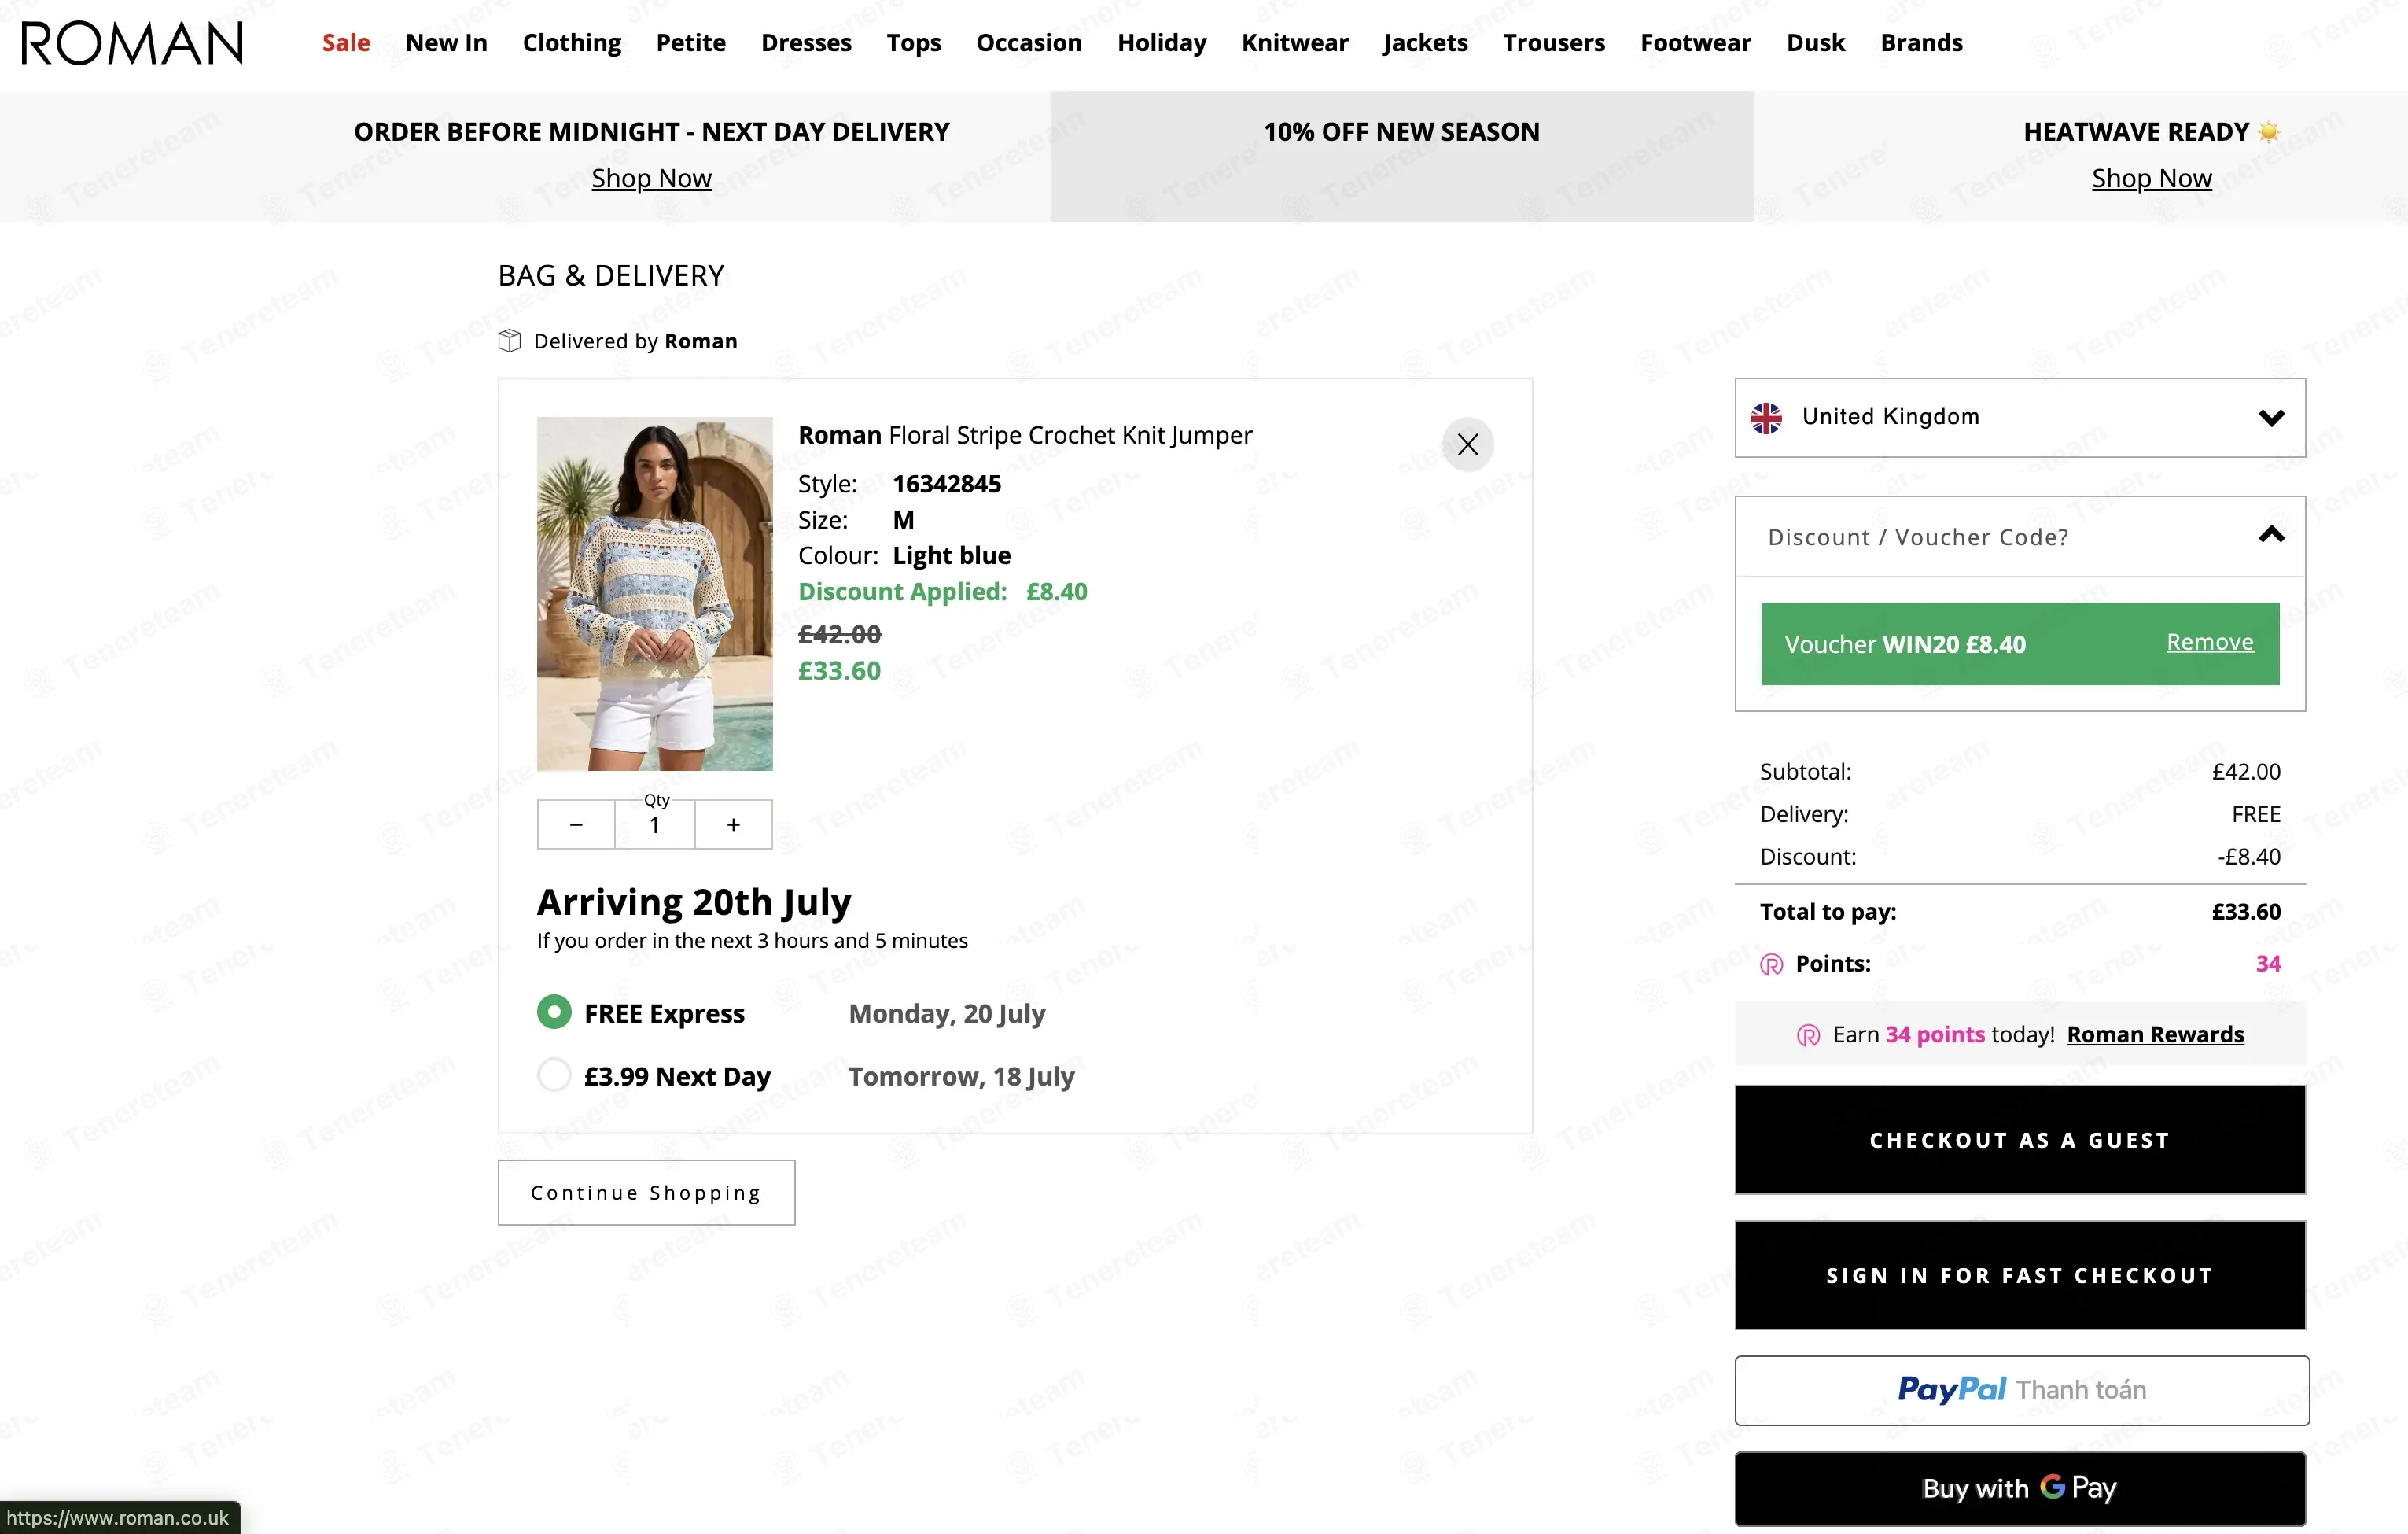Open the Trousers menu

(x=1554, y=43)
